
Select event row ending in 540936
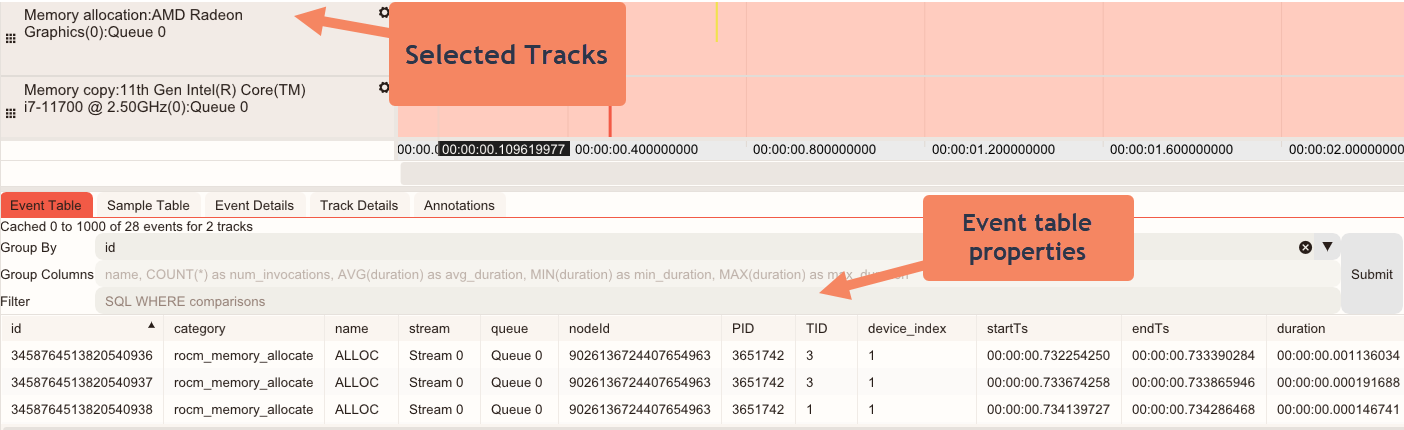coord(82,355)
